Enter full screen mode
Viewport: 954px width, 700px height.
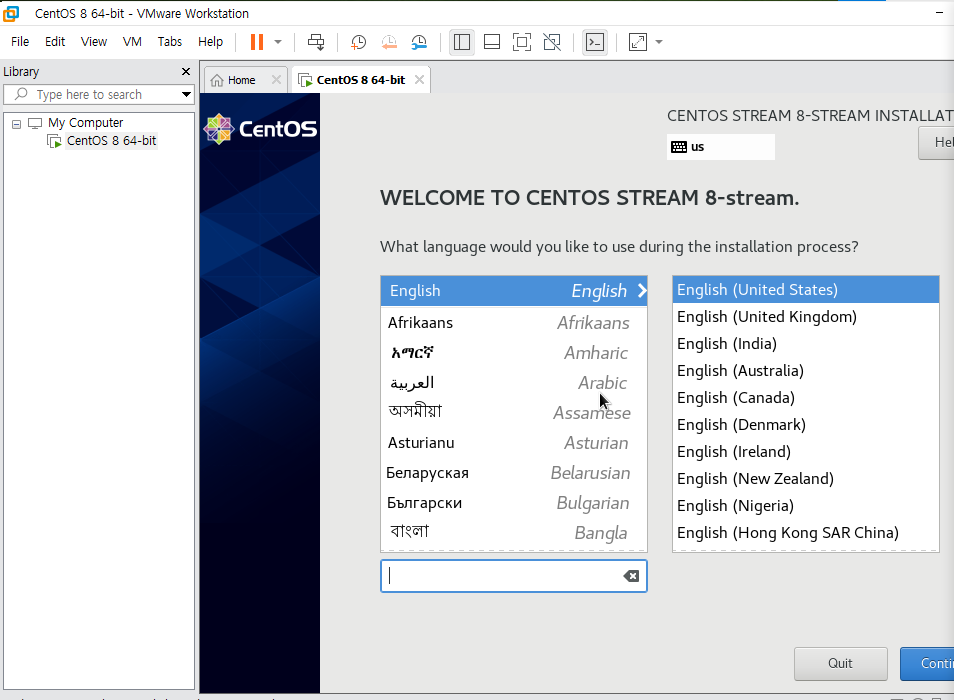[521, 42]
